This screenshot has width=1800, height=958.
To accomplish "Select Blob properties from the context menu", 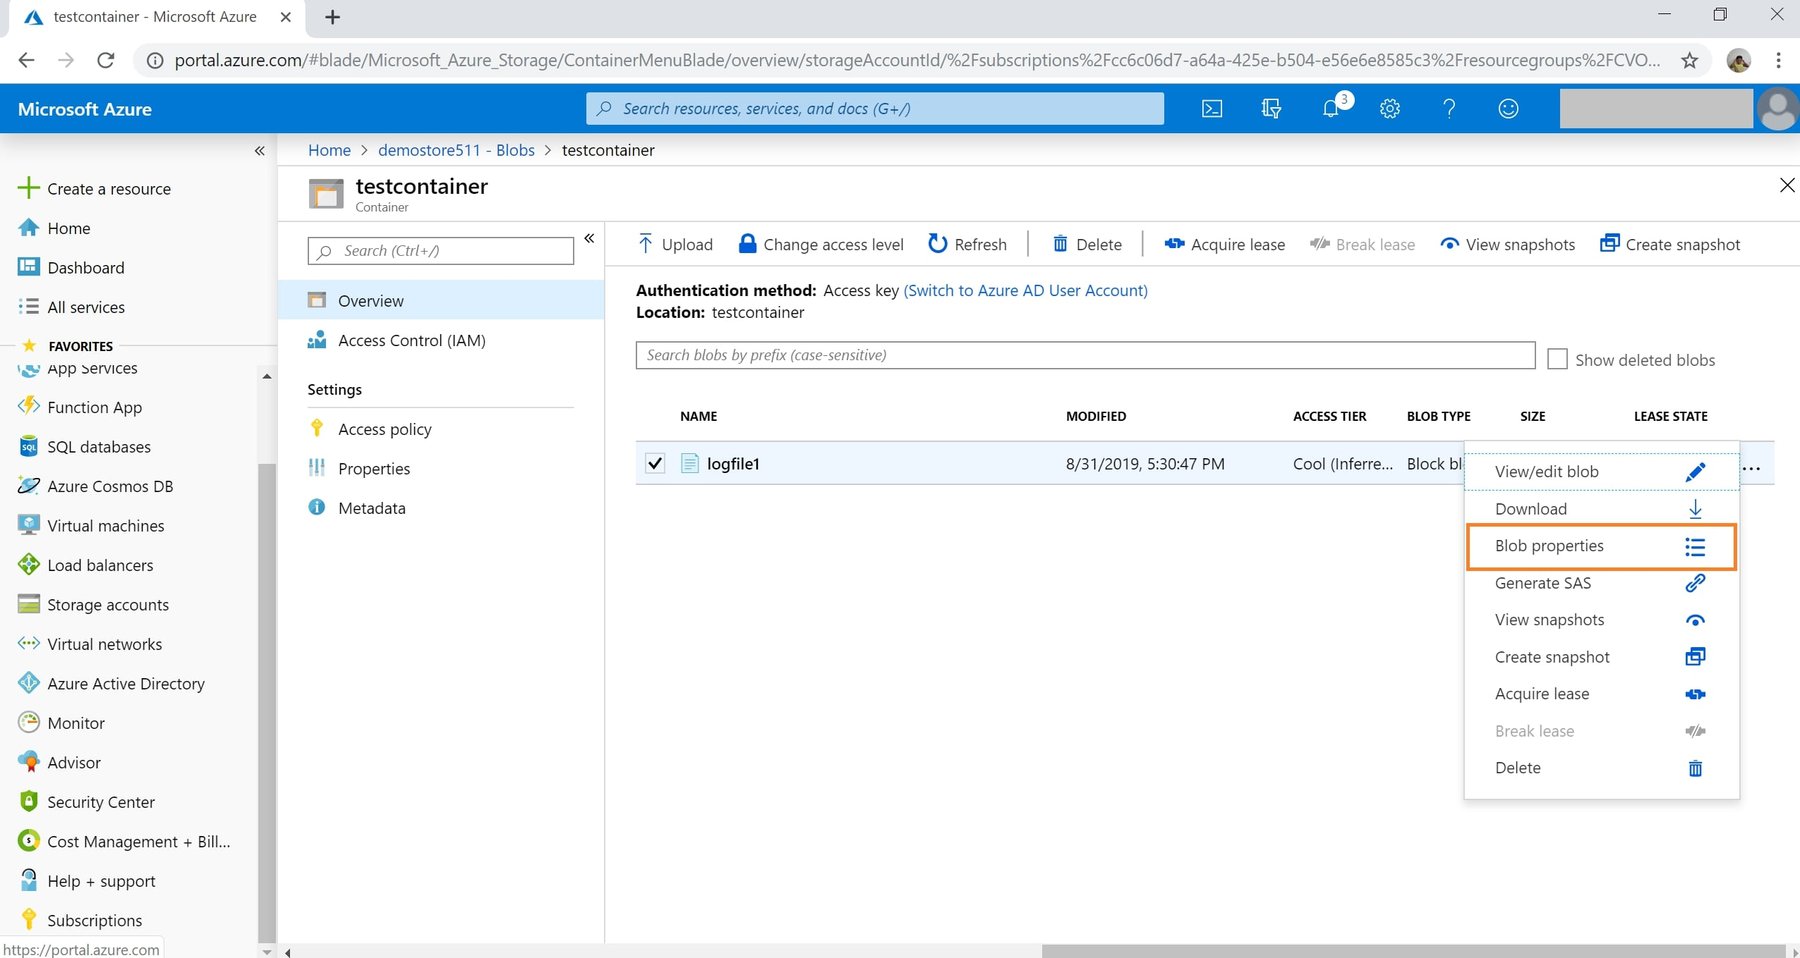I will click(x=1548, y=546).
